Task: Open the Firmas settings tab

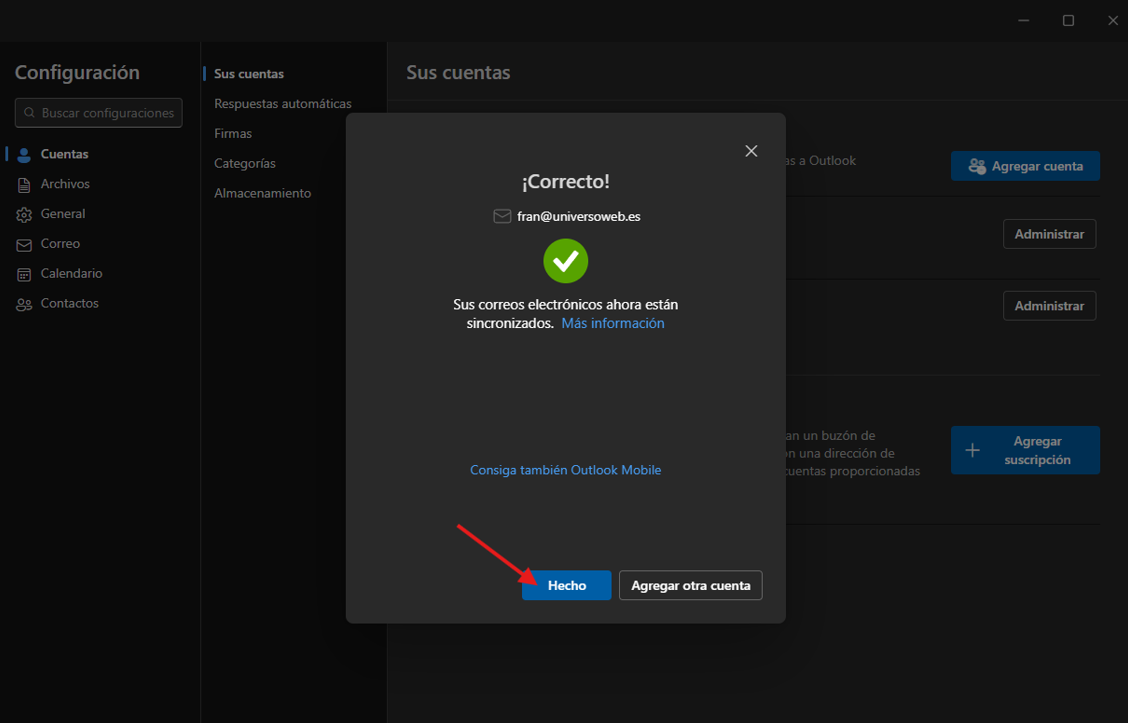Action: tap(233, 134)
